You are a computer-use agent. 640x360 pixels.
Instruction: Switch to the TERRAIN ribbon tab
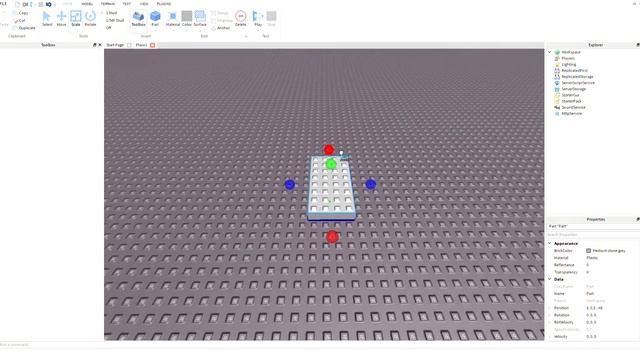click(108, 4)
